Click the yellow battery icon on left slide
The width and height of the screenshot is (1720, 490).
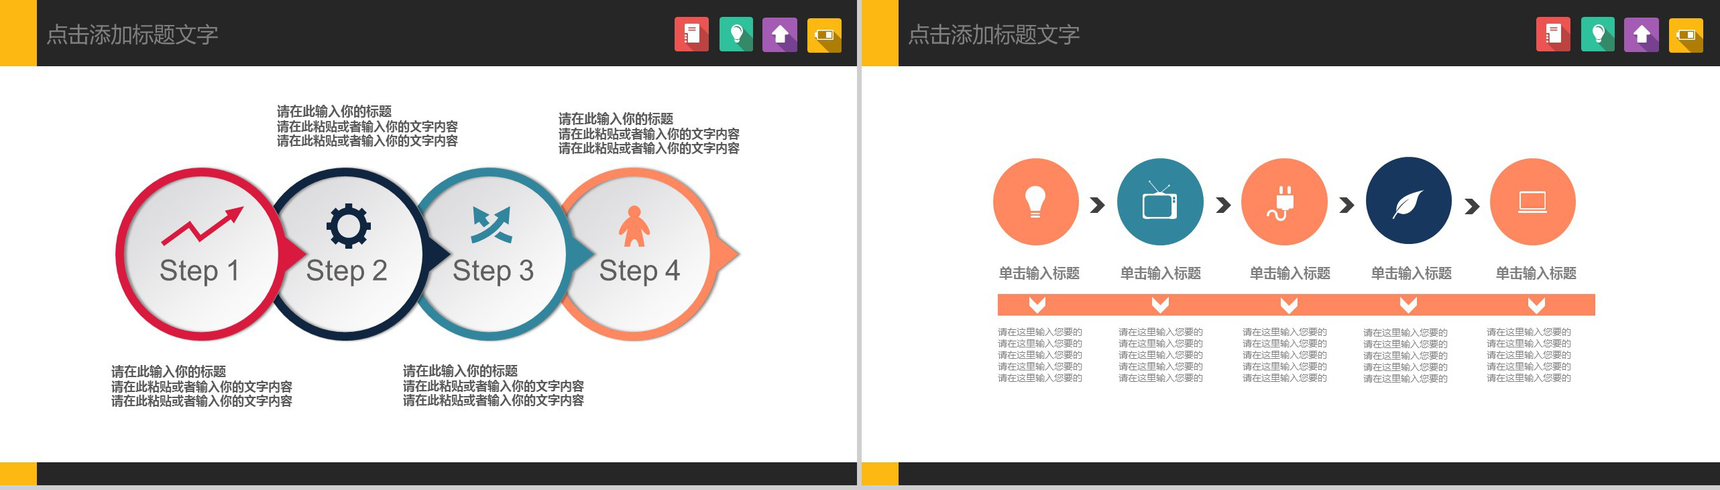point(824,35)
